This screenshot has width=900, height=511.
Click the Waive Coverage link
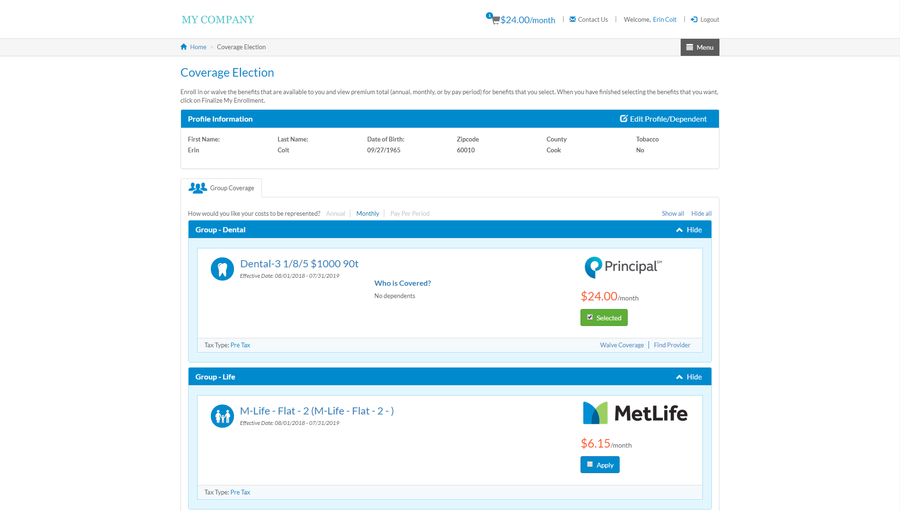coord(621,345)
